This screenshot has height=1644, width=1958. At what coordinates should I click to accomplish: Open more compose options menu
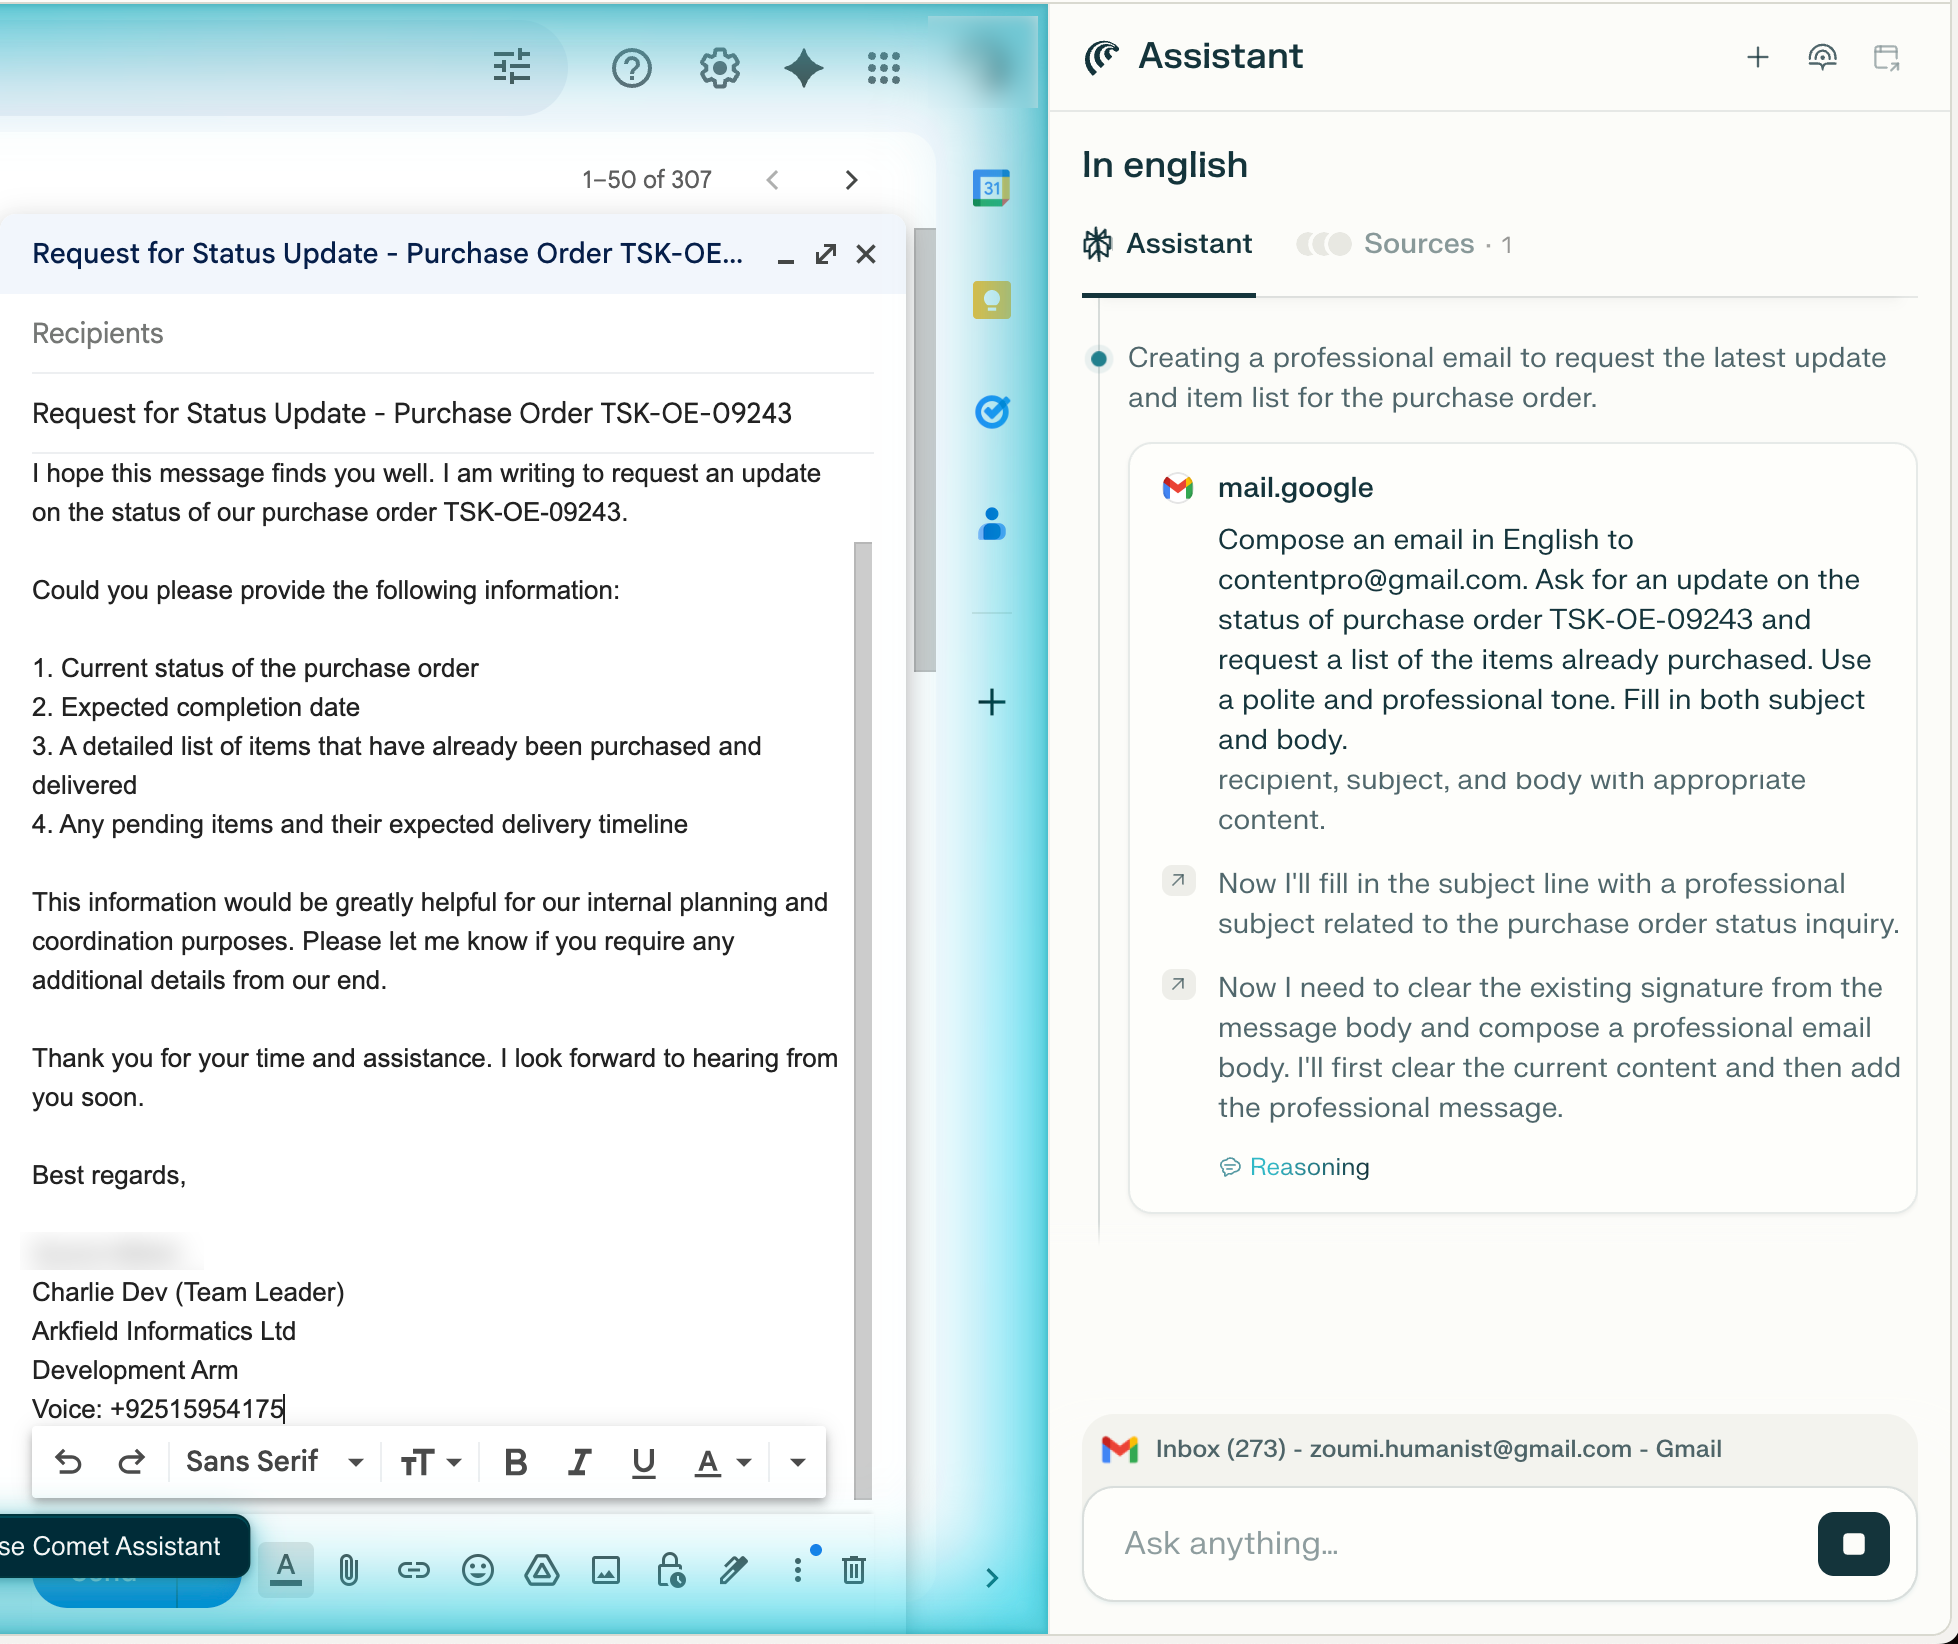click(797, 1570)
